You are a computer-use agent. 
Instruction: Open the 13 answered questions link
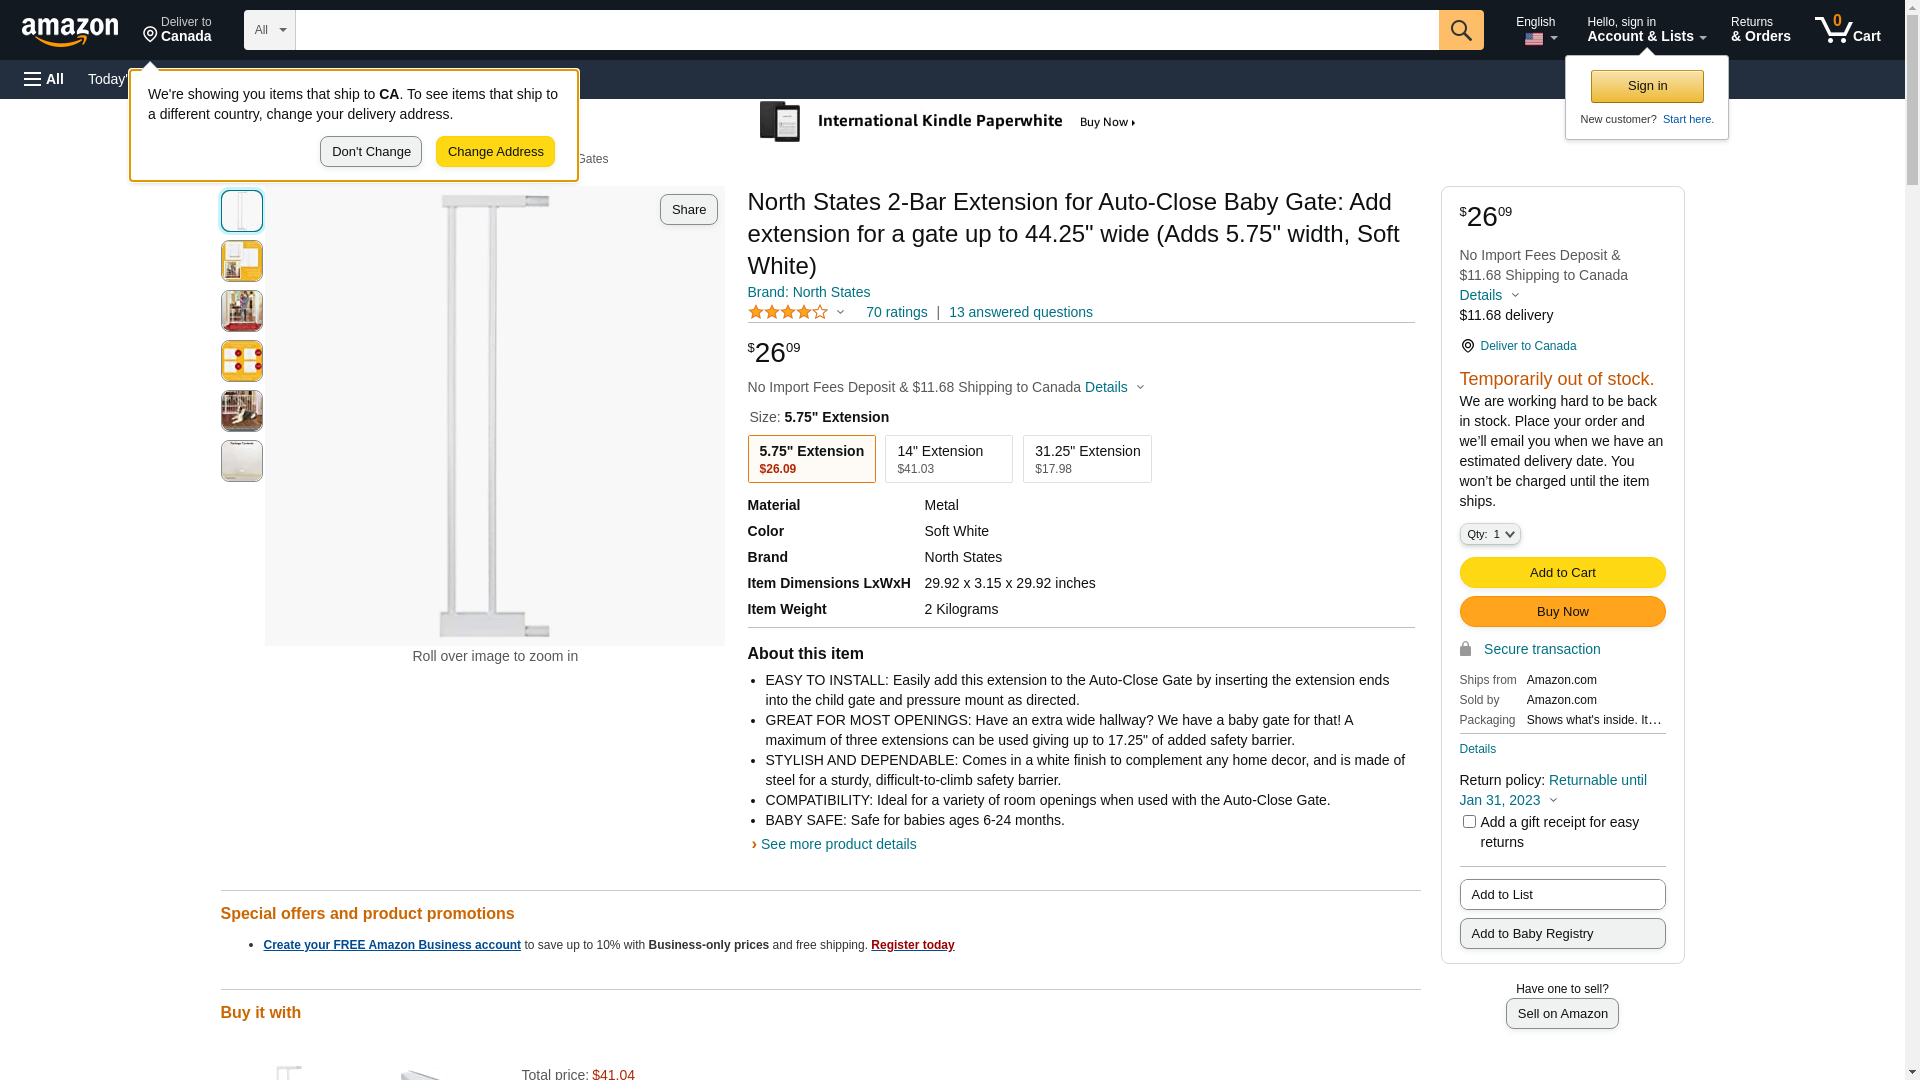click(x=1020, y=312)
